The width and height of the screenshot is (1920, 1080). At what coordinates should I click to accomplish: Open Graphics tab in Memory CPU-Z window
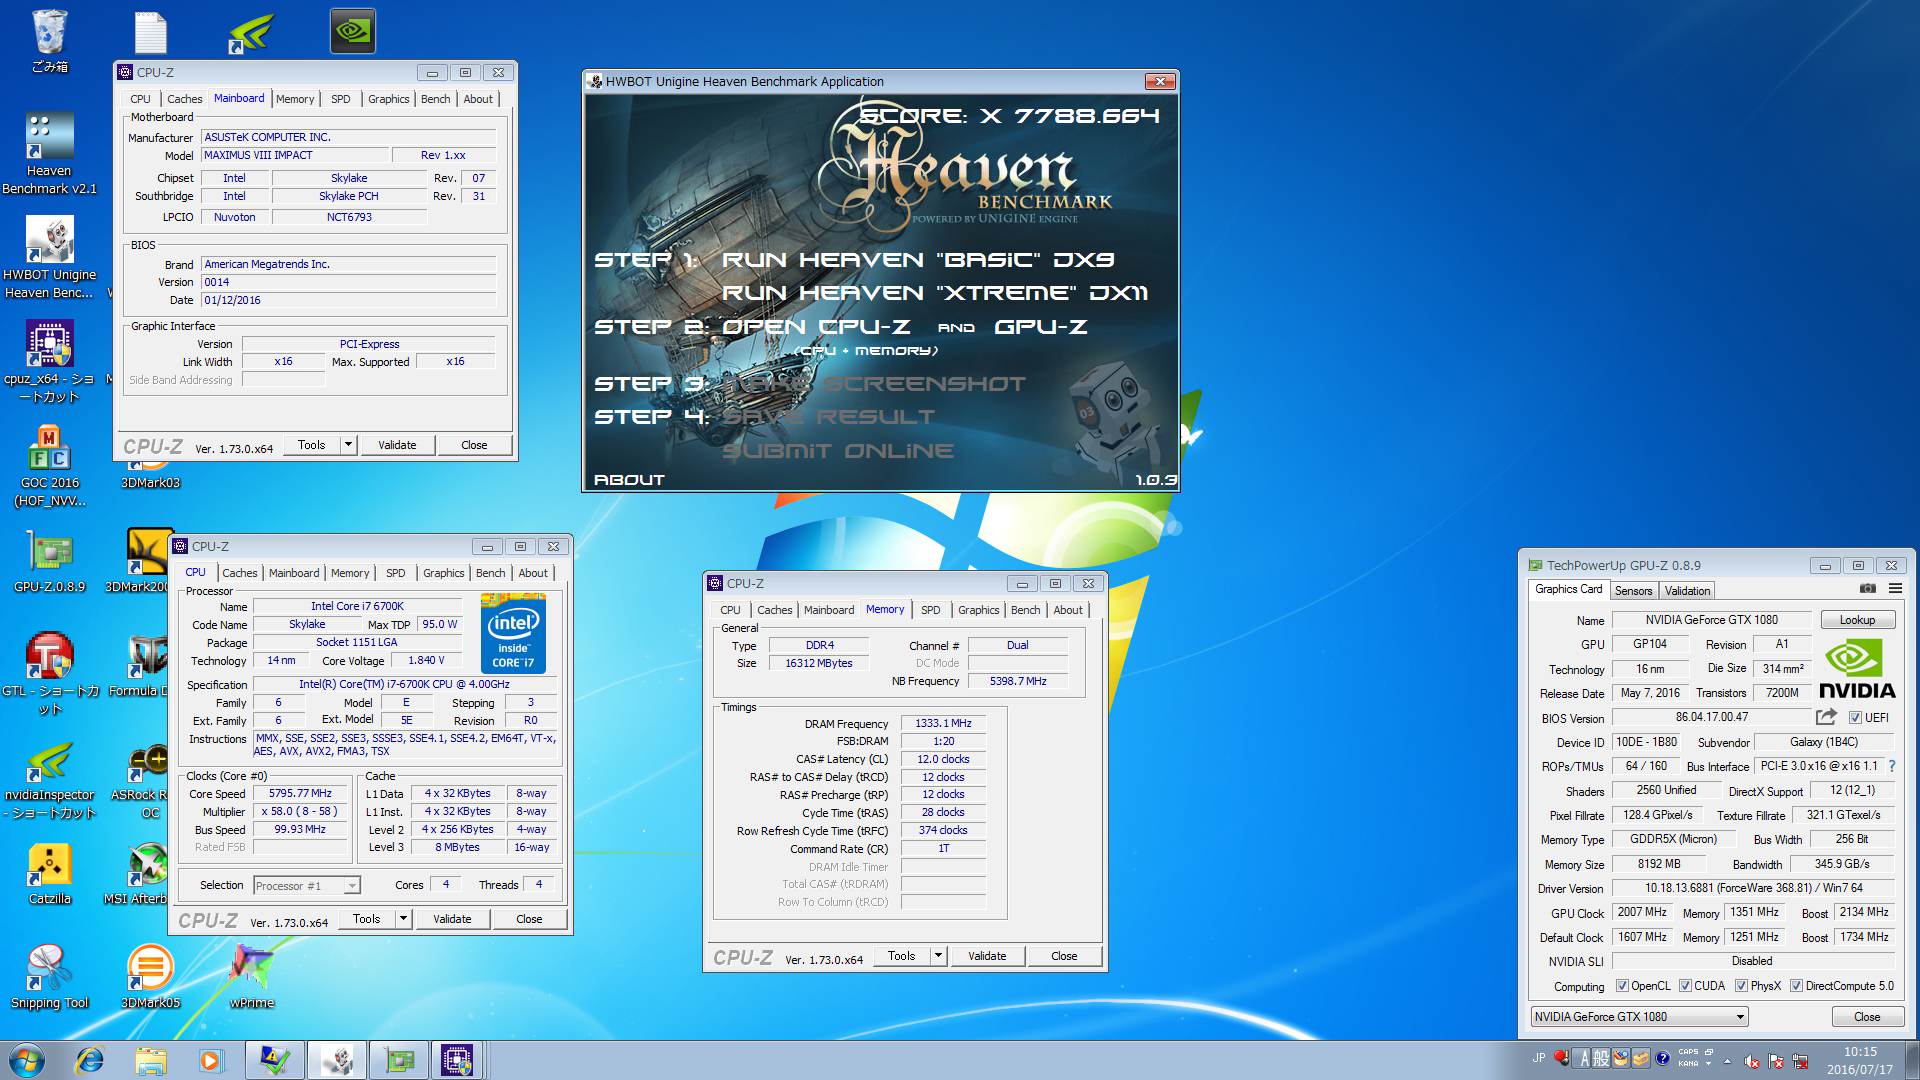pos(978,610)
